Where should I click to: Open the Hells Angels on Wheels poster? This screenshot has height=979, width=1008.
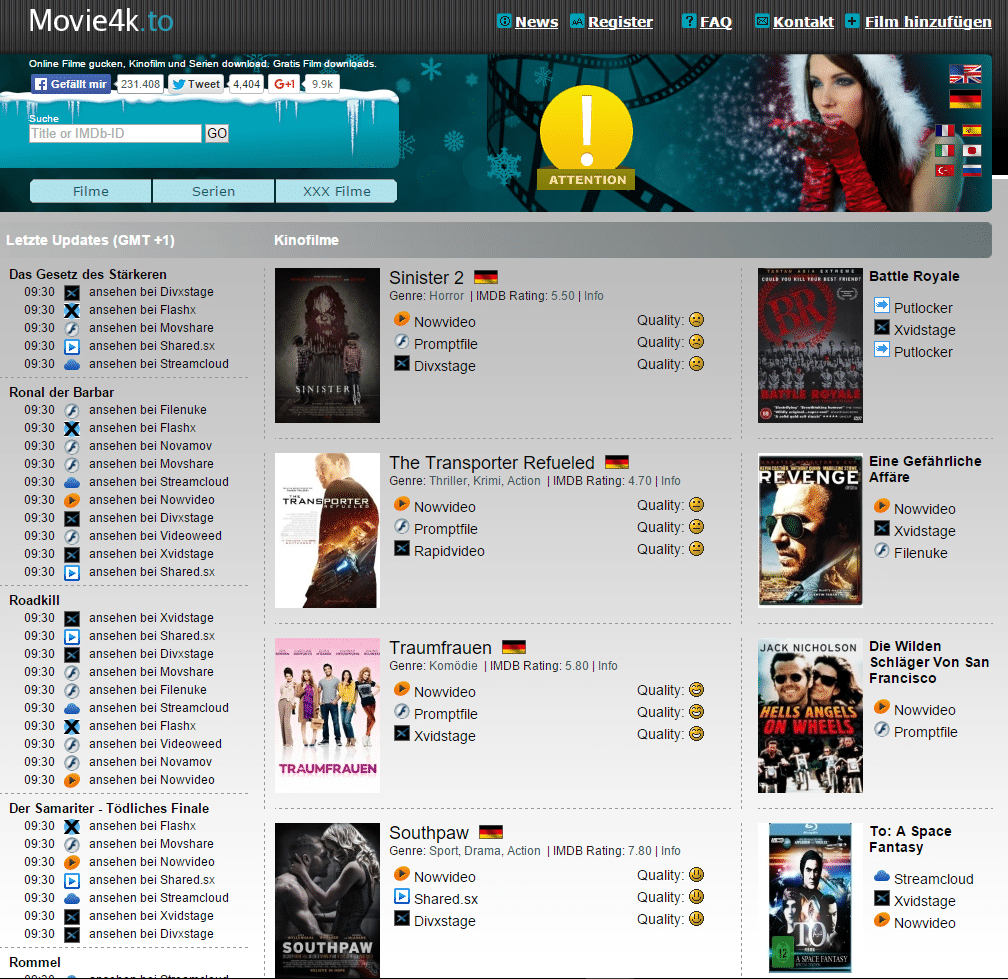pos(810,715)
